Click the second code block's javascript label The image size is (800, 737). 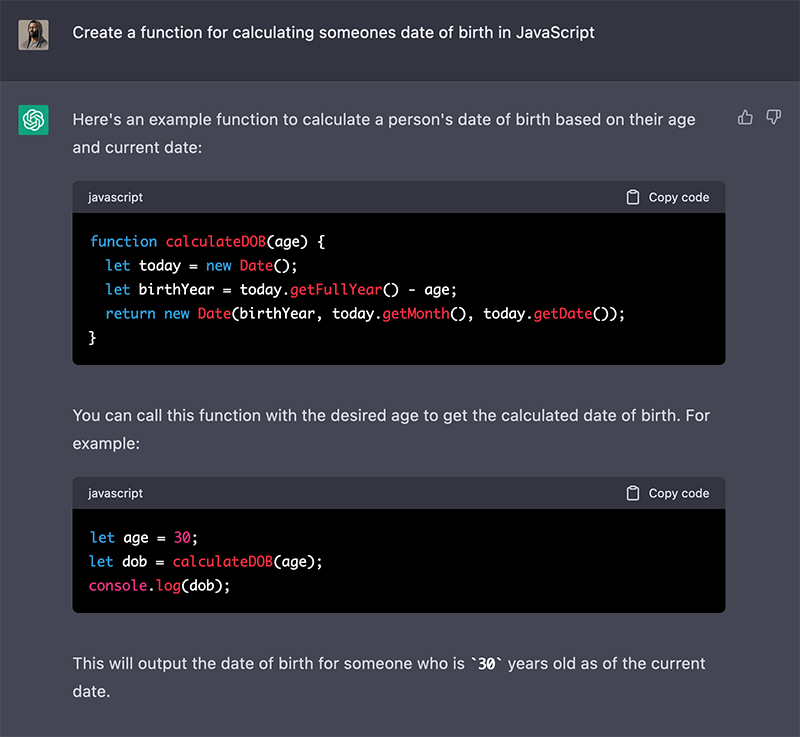click(115, 493)
